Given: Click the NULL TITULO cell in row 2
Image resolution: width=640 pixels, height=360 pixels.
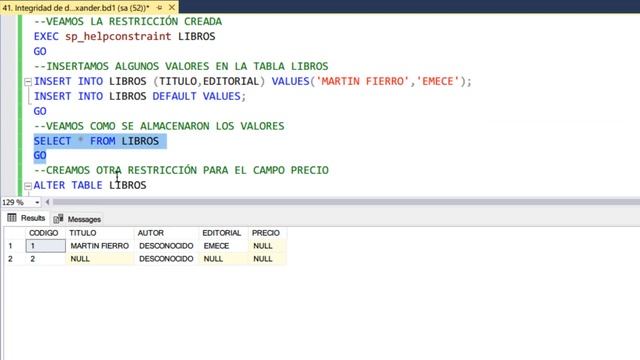Looking at the screenshot, I should (100, 259).
